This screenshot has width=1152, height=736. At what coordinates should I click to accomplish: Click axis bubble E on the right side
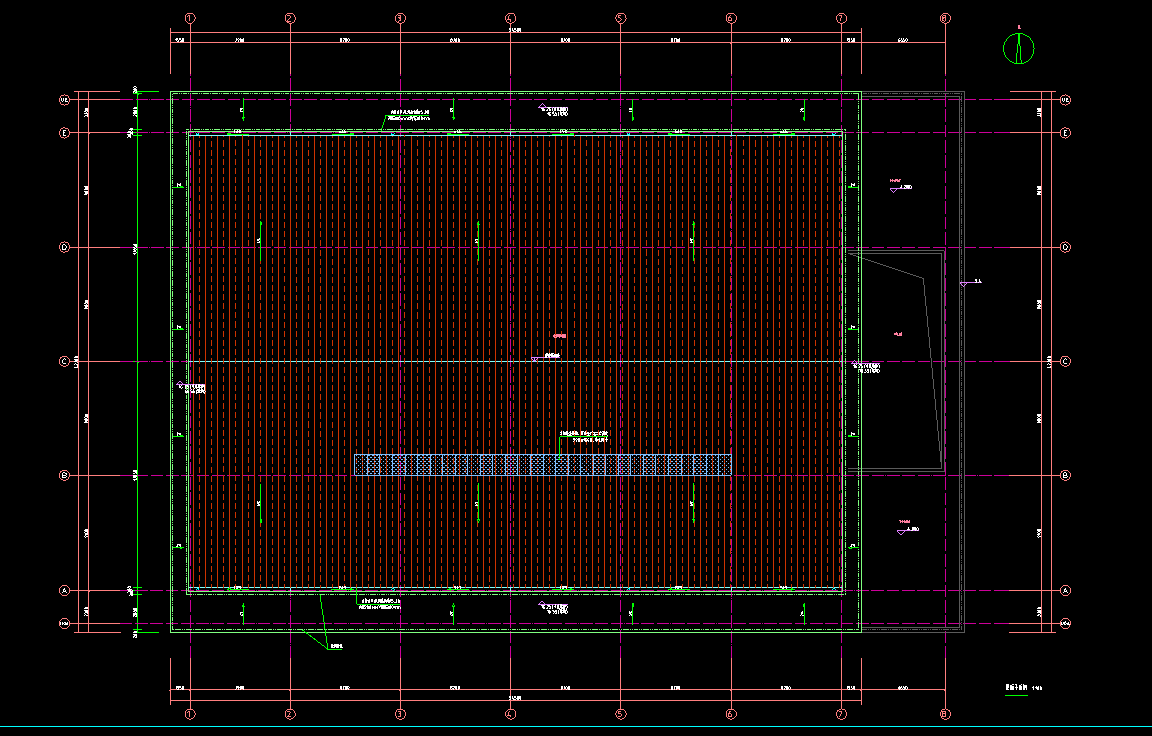1065,133
